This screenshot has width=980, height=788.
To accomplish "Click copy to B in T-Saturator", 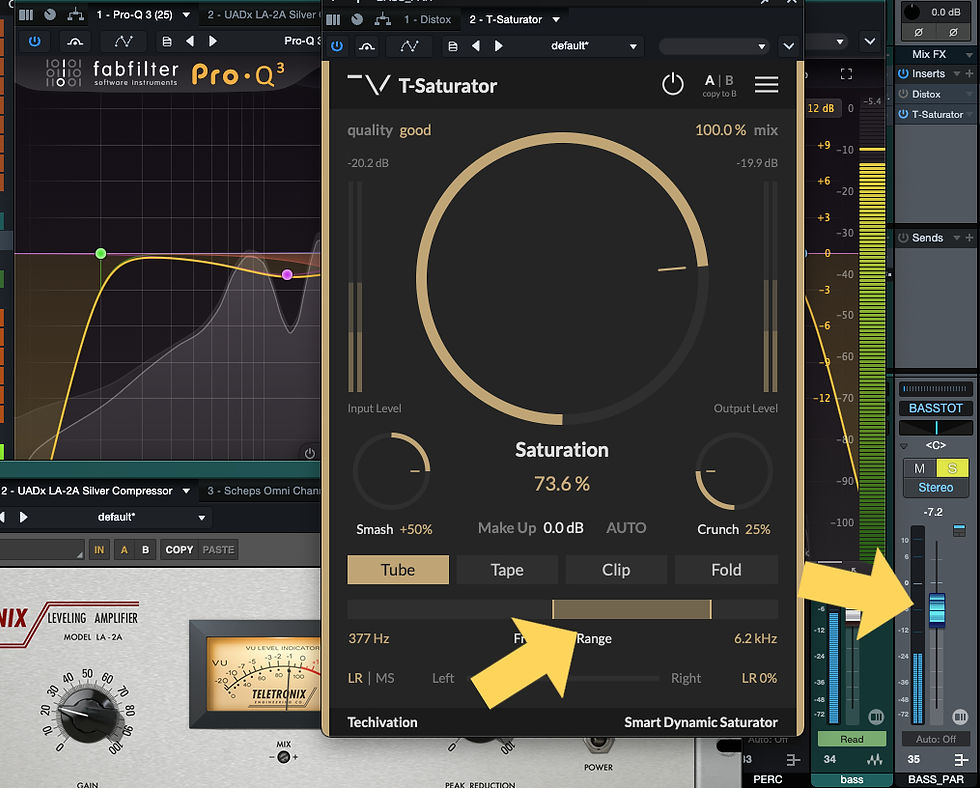I will [719, 94].
